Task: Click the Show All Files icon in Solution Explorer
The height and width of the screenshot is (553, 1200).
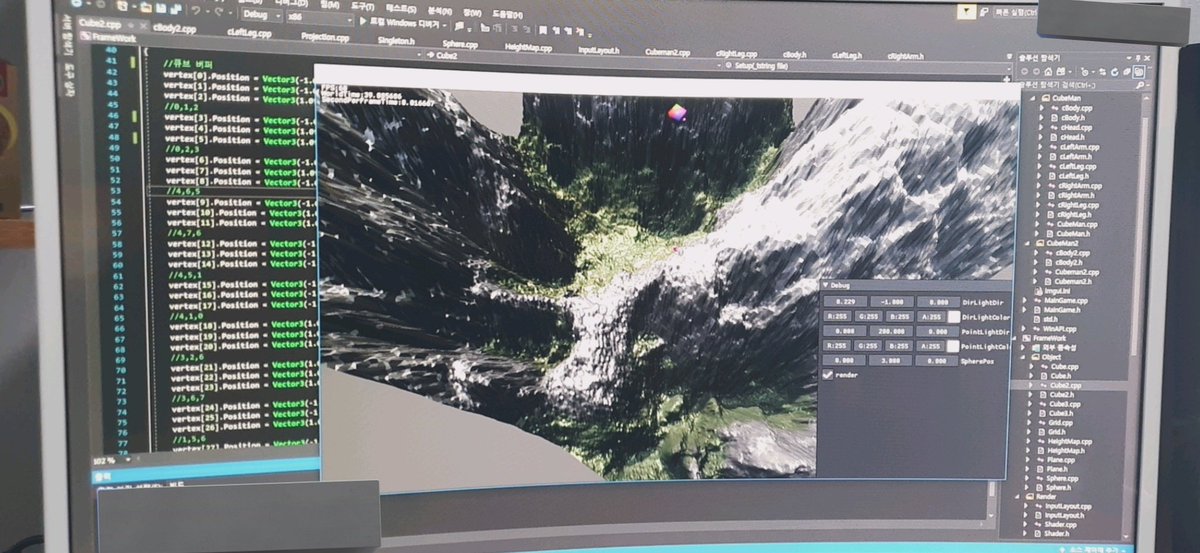Action: [1139, 72]
